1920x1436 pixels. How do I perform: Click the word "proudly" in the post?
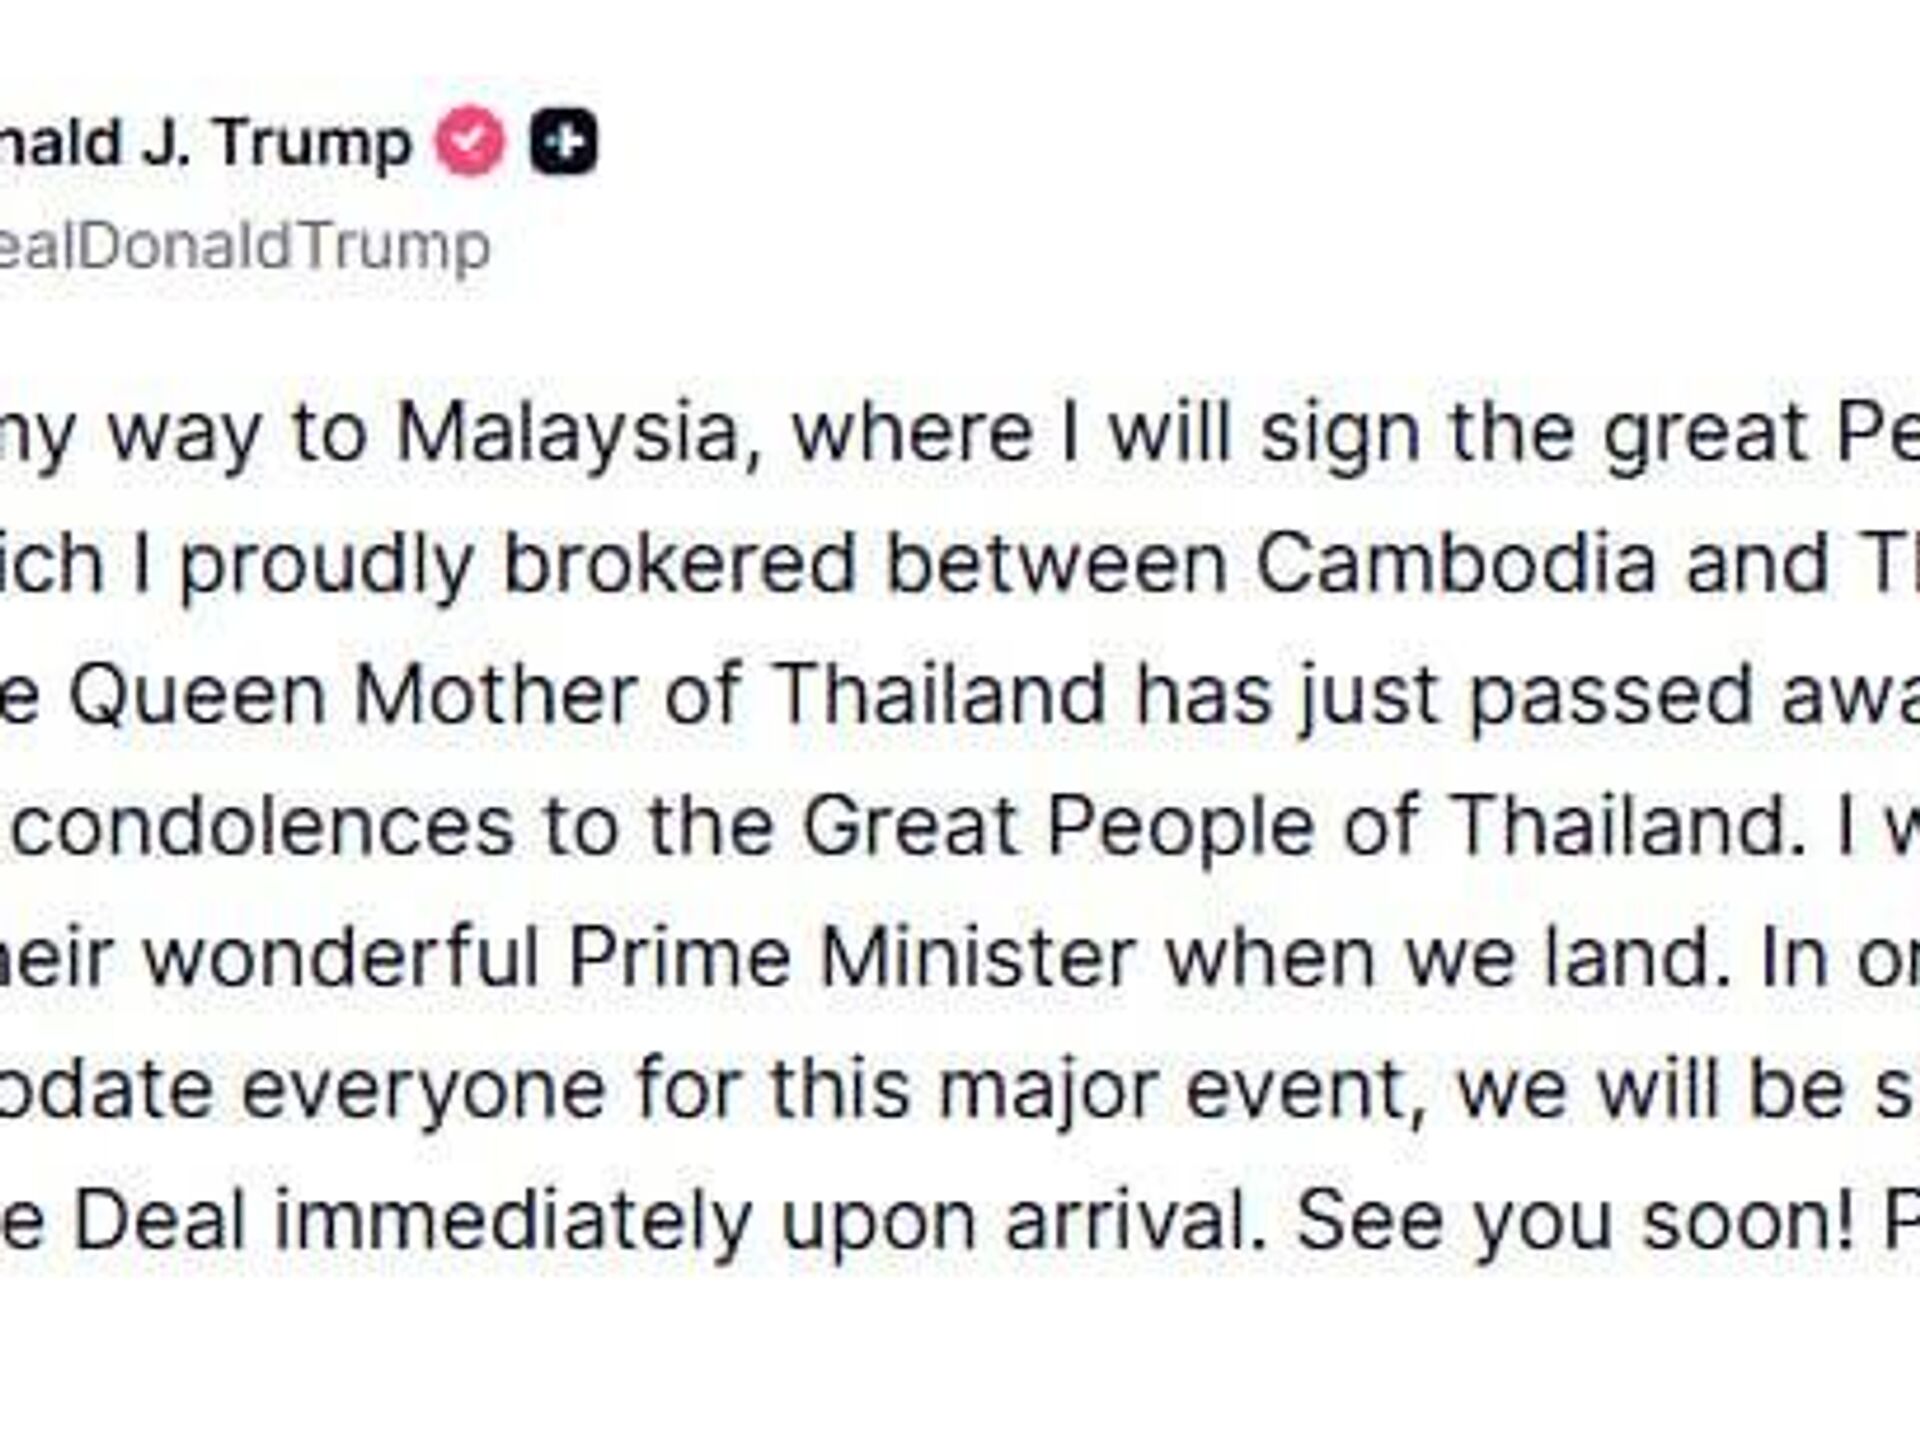click(x=327, y=564)
